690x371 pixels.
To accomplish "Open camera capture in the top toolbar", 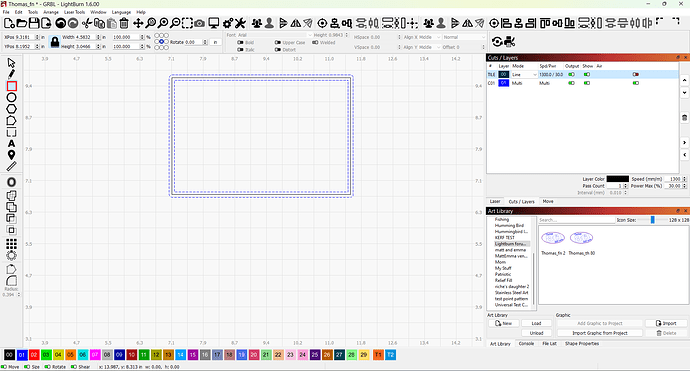I will [x=199, y=23].
